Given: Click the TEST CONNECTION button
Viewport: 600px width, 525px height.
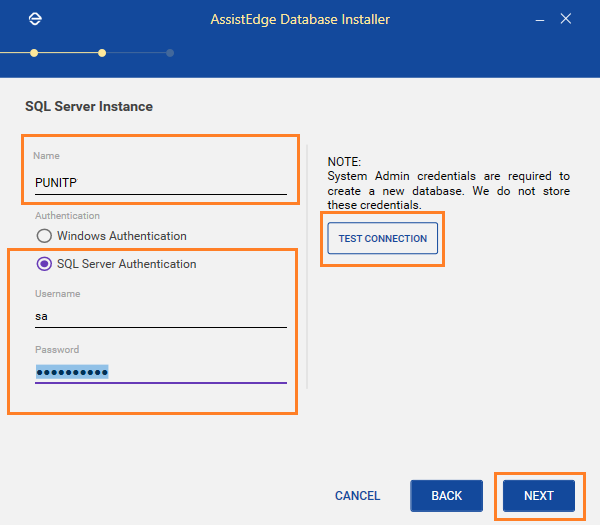Looking at the screenshot, I should (383, 238).
